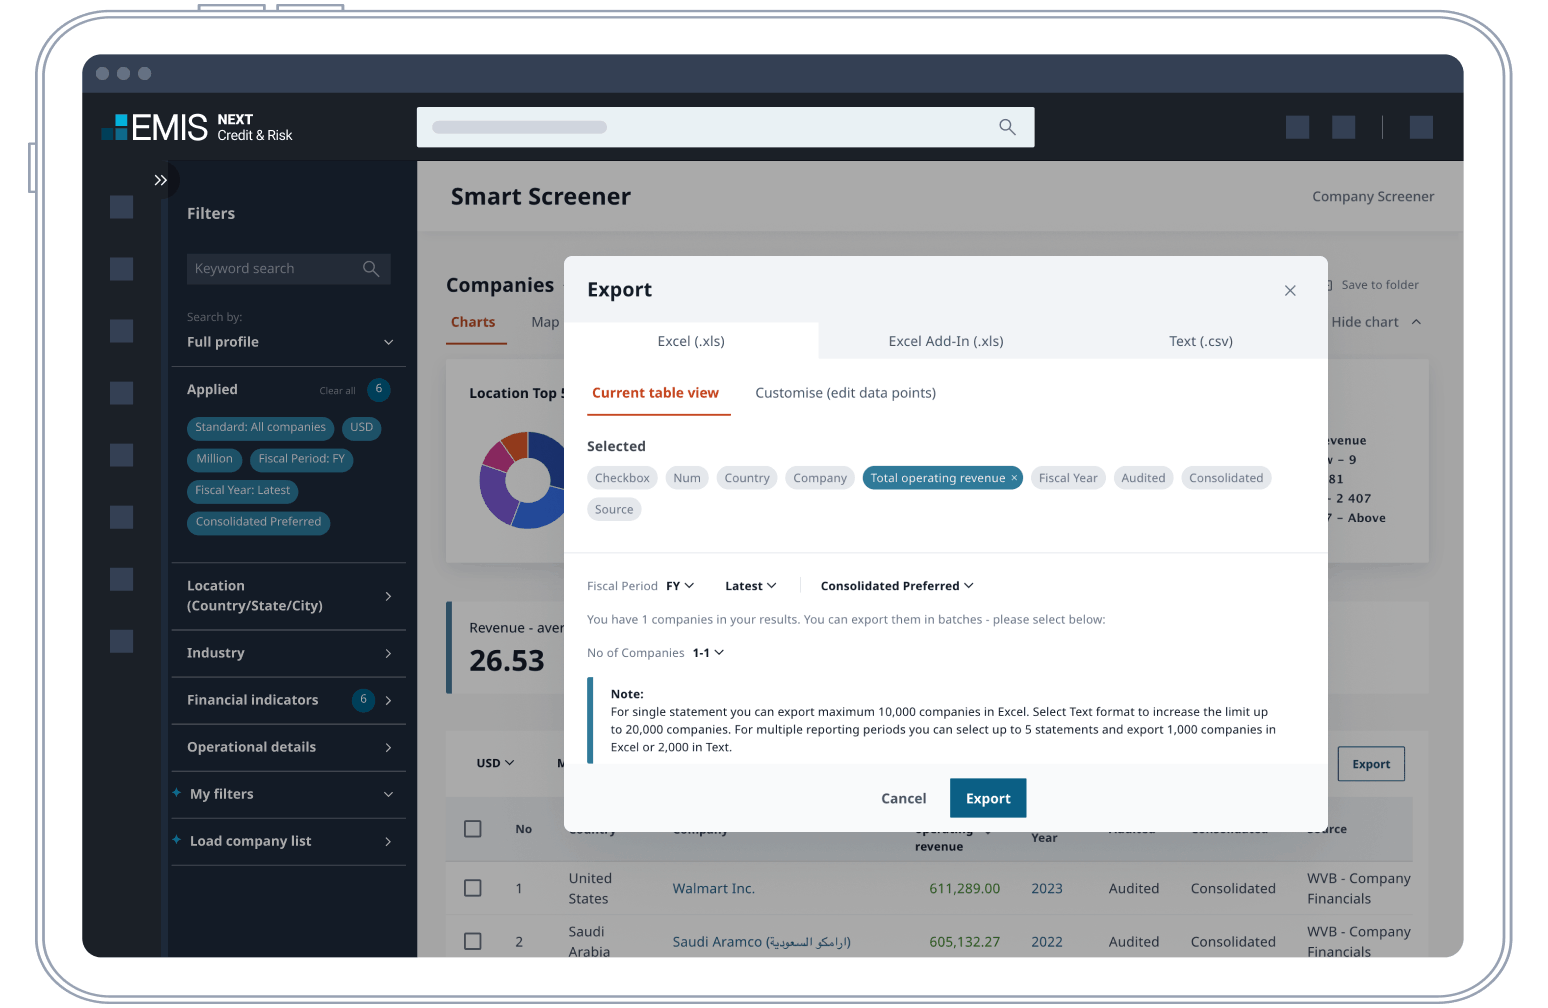
Task: Open the No of Companies 1-1 dropdown
Action: coord(708,653)
